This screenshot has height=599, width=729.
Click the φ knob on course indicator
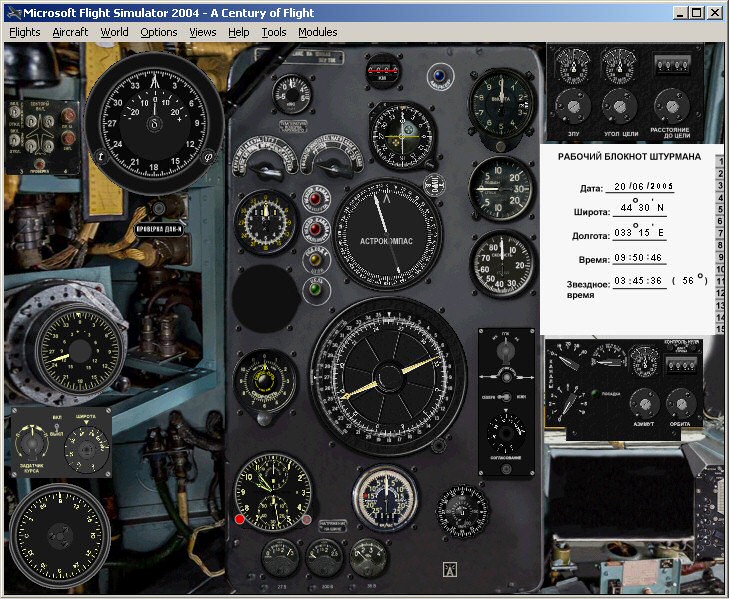tap(208, 157)
